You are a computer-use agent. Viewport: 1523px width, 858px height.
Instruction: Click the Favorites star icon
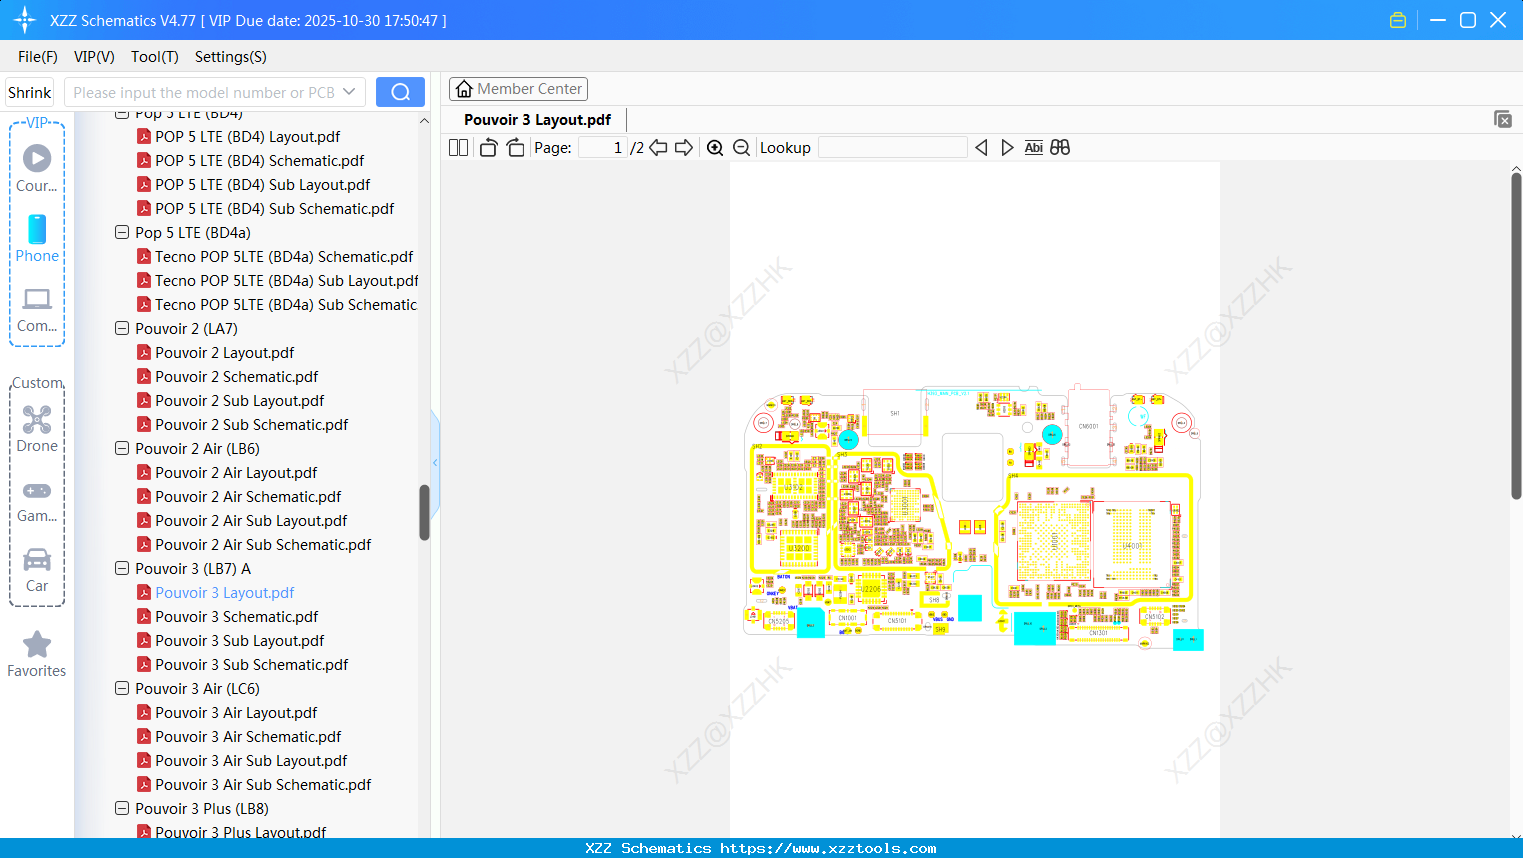(36, 644)
